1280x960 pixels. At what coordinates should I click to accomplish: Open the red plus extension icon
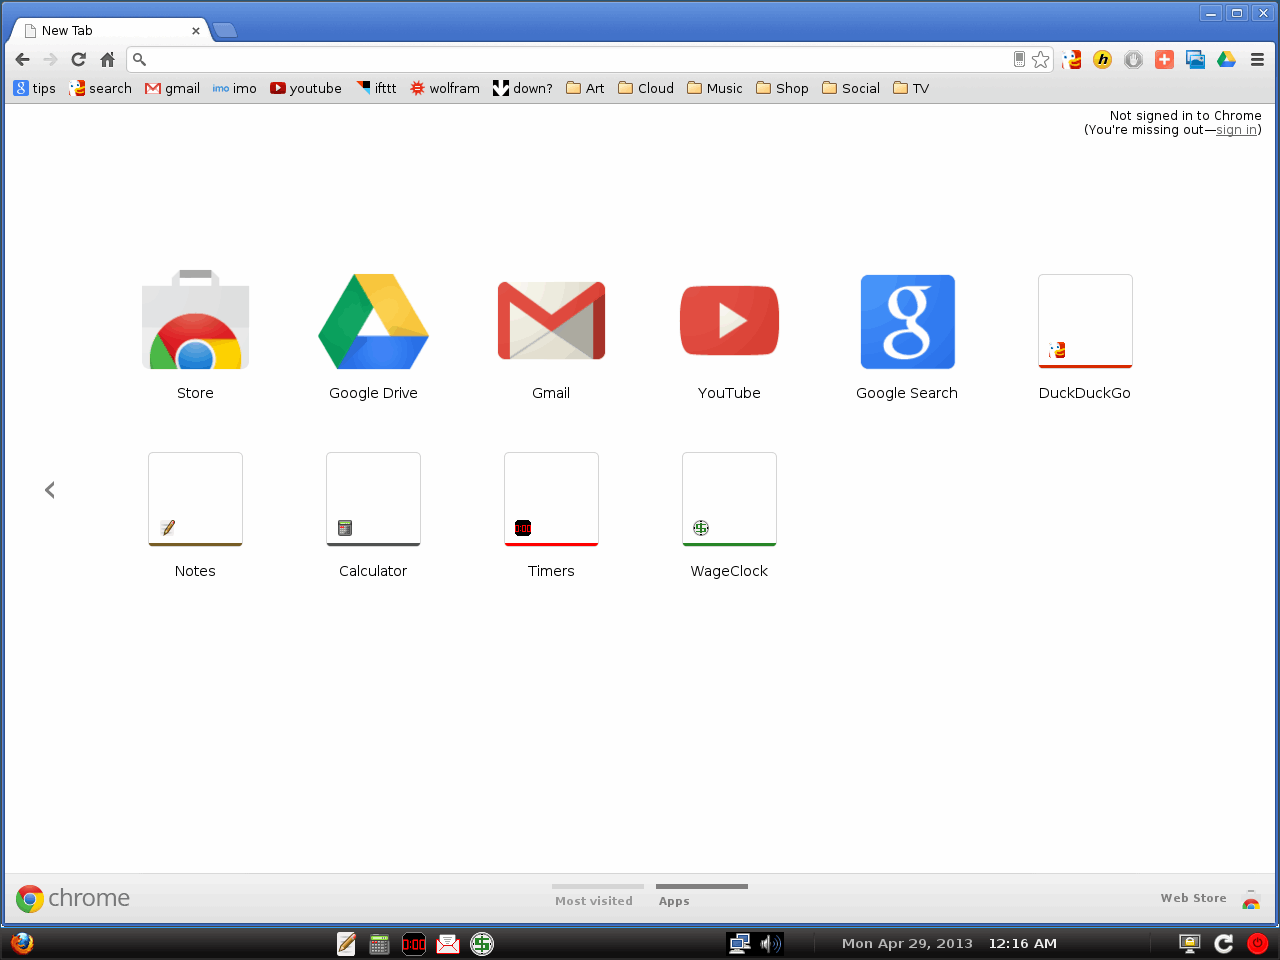(x=1164, y=60)
